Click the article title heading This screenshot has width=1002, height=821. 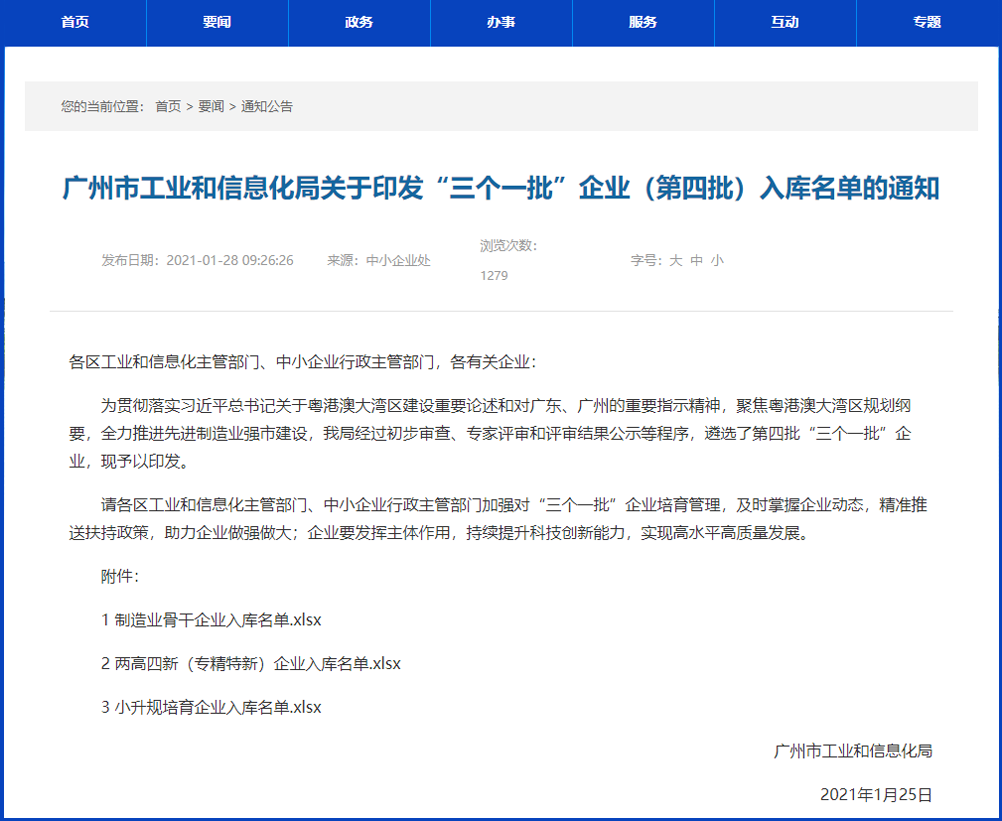click(x=501, y=188)
